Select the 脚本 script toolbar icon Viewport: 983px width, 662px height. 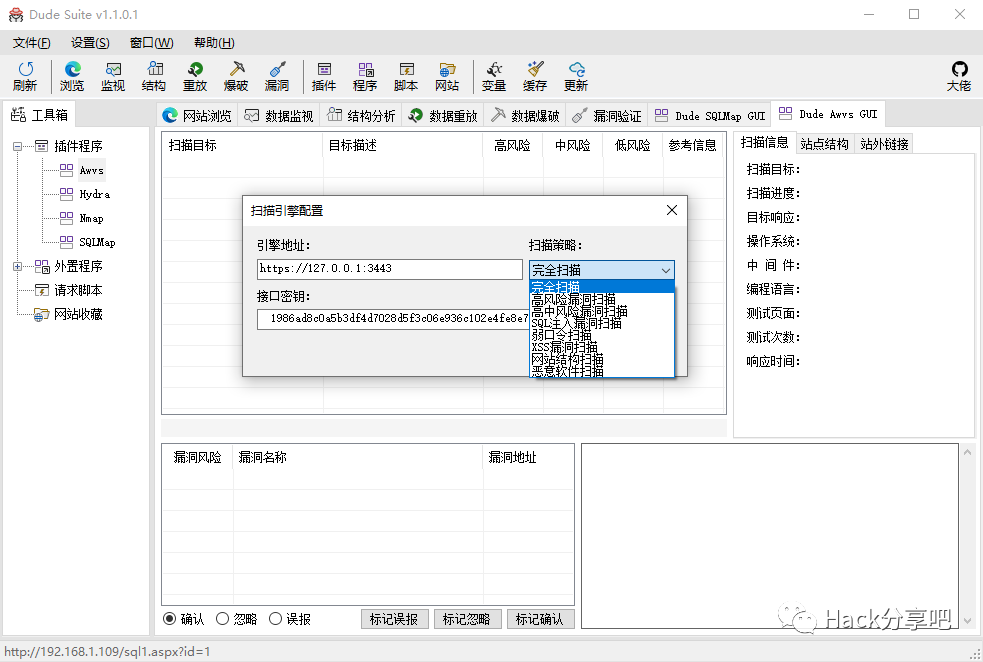(x=406, y=76)
